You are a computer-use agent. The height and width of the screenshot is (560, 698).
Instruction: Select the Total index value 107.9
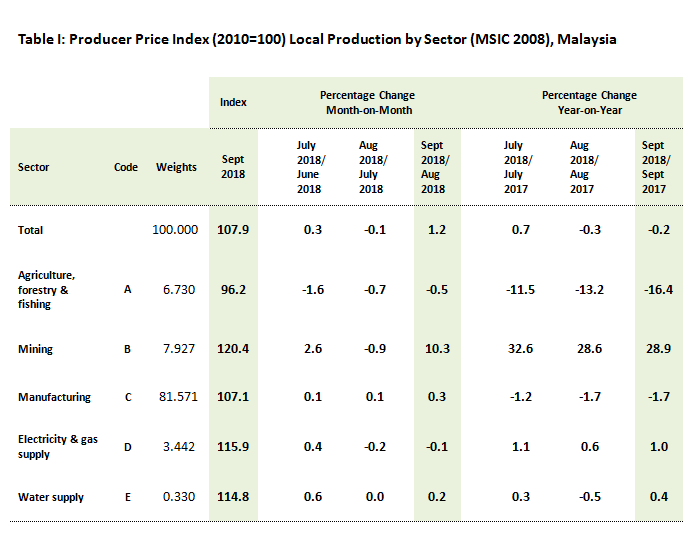point(233,230)
